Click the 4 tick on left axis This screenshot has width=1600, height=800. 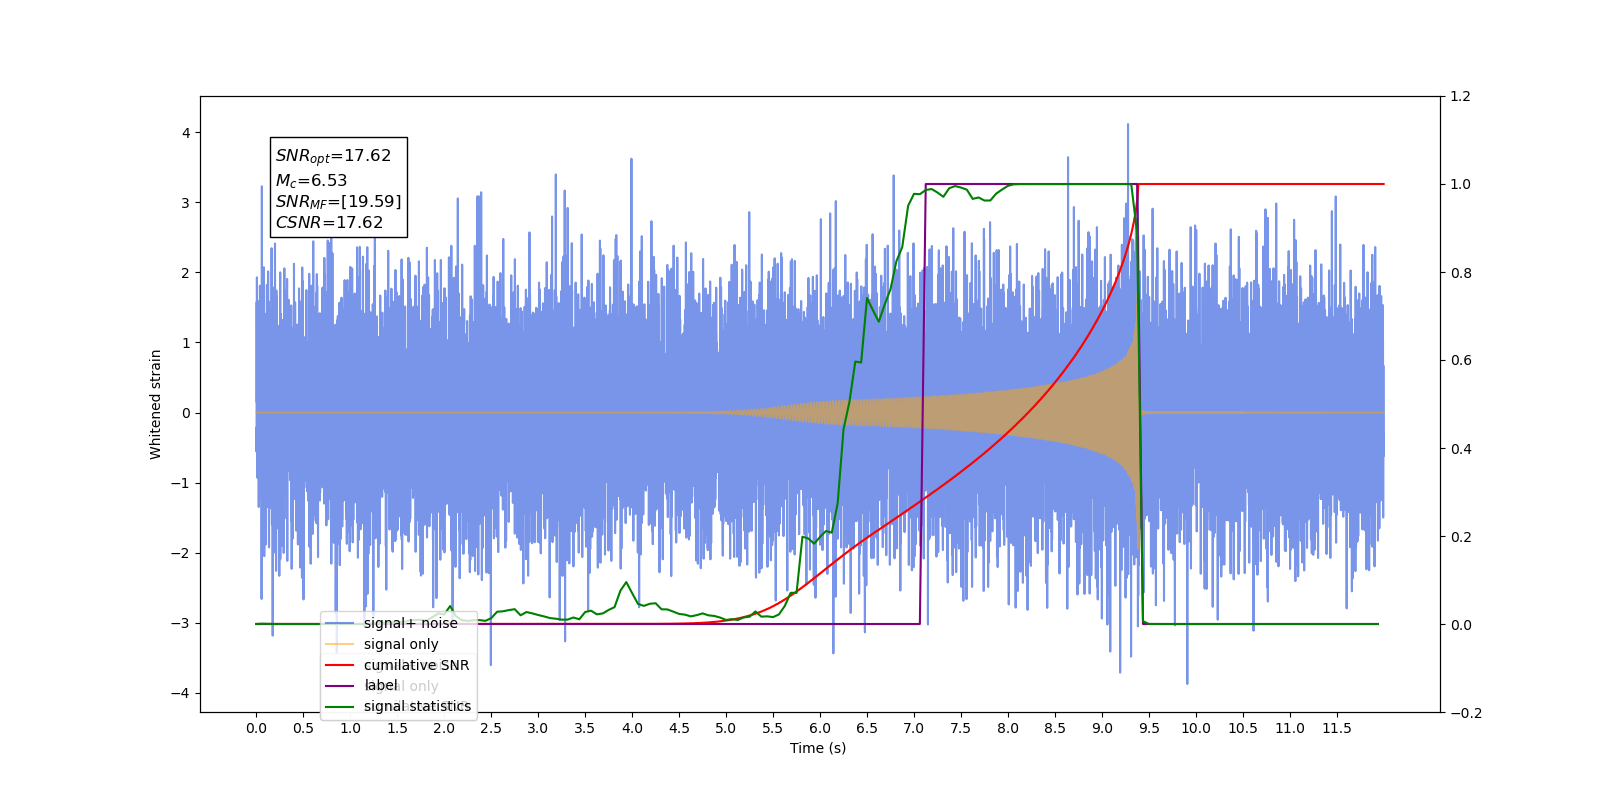186,133
